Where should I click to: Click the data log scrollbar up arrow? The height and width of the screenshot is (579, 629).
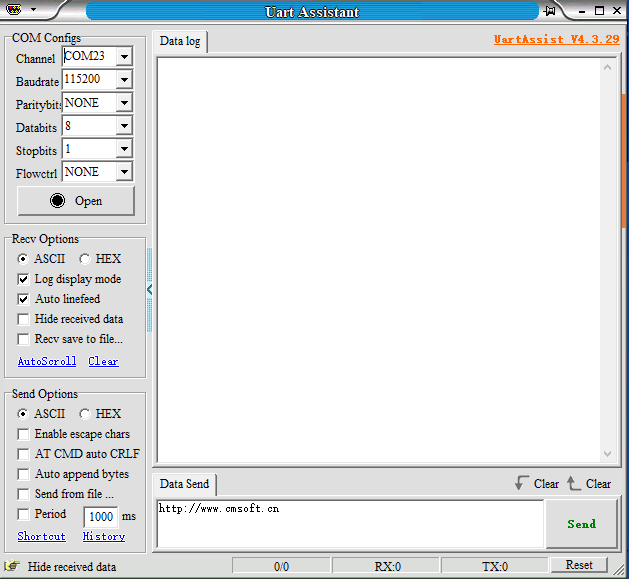(607, 67)
